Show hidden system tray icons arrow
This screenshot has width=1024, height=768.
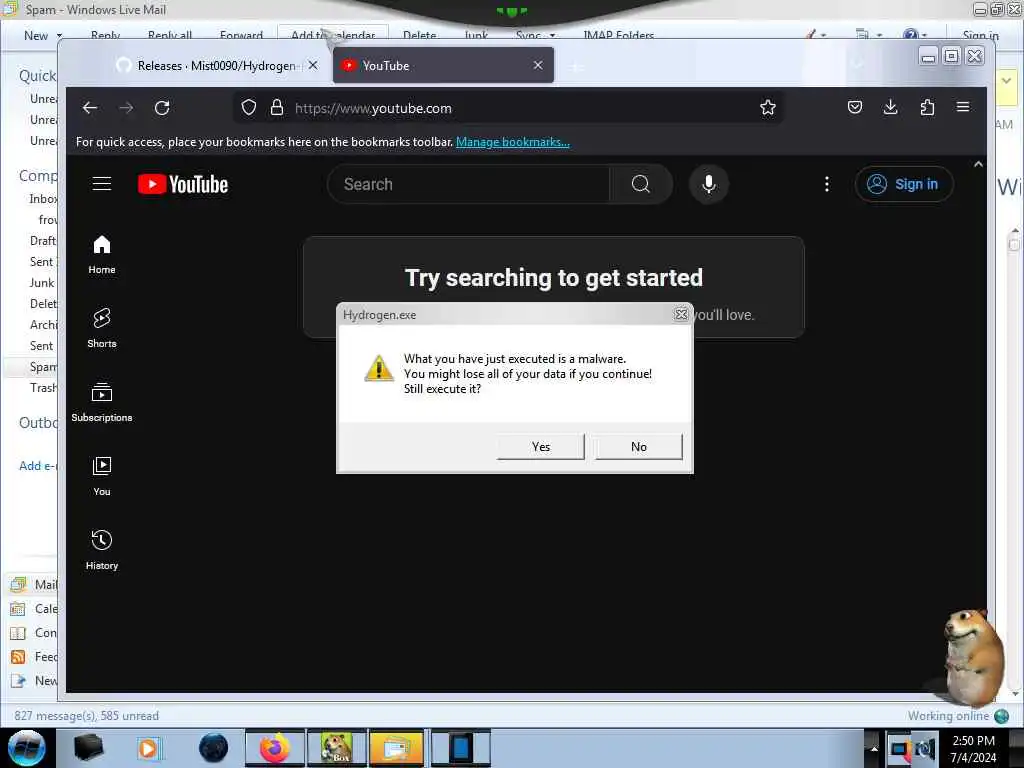click(874, 749)
